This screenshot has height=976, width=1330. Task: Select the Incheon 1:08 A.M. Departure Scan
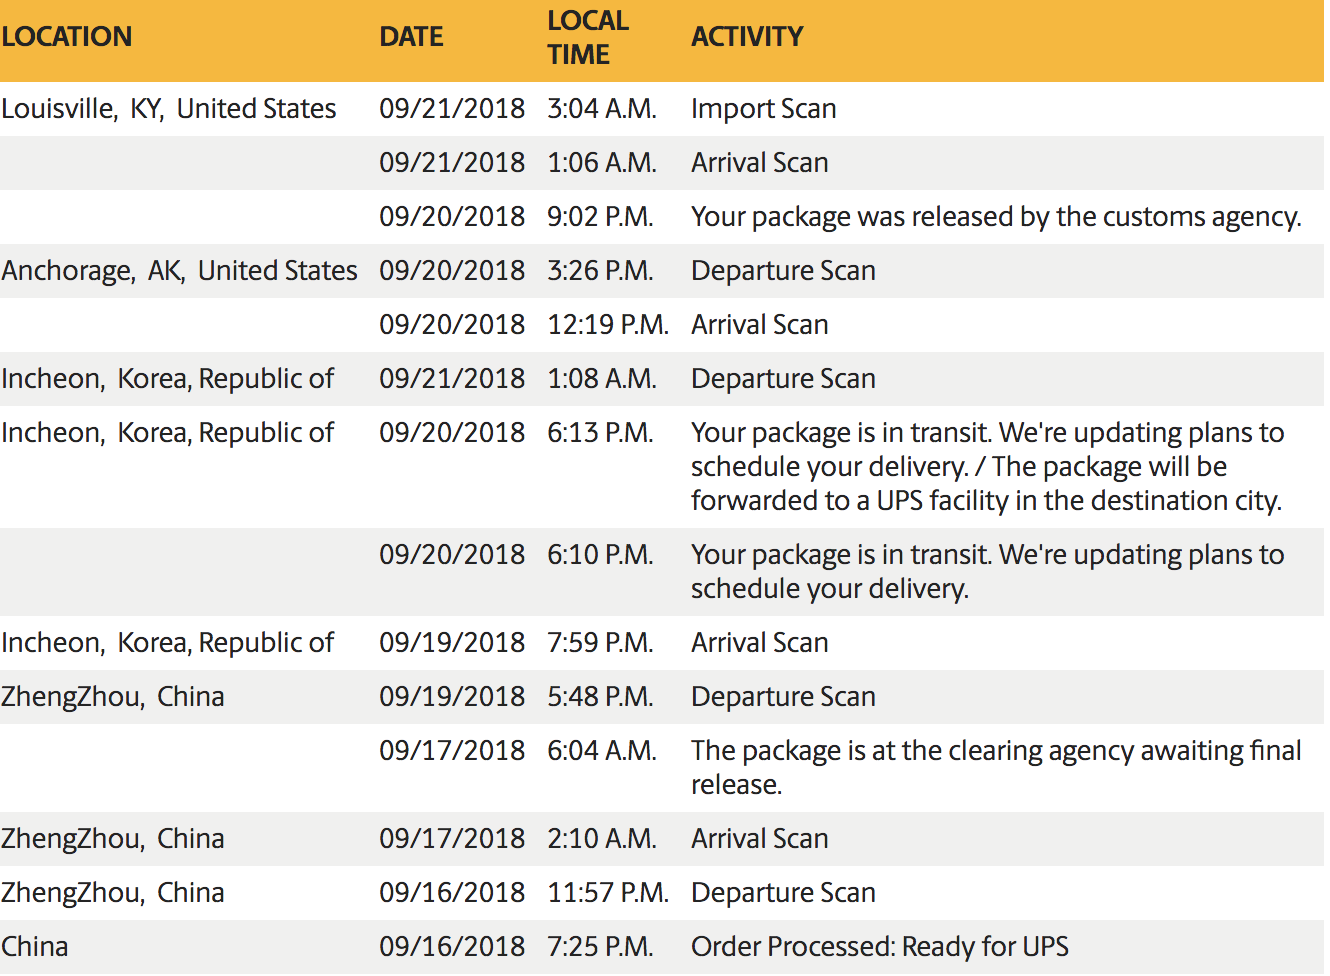(662, 379)
